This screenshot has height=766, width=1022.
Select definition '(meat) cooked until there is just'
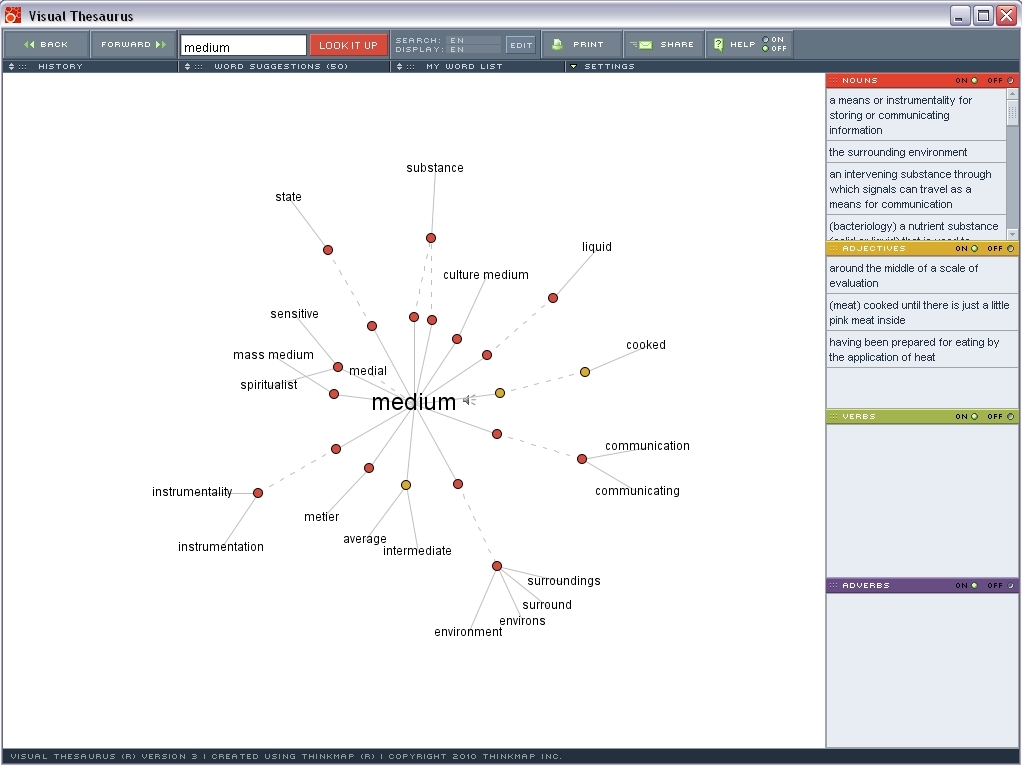tap(922, 312)
